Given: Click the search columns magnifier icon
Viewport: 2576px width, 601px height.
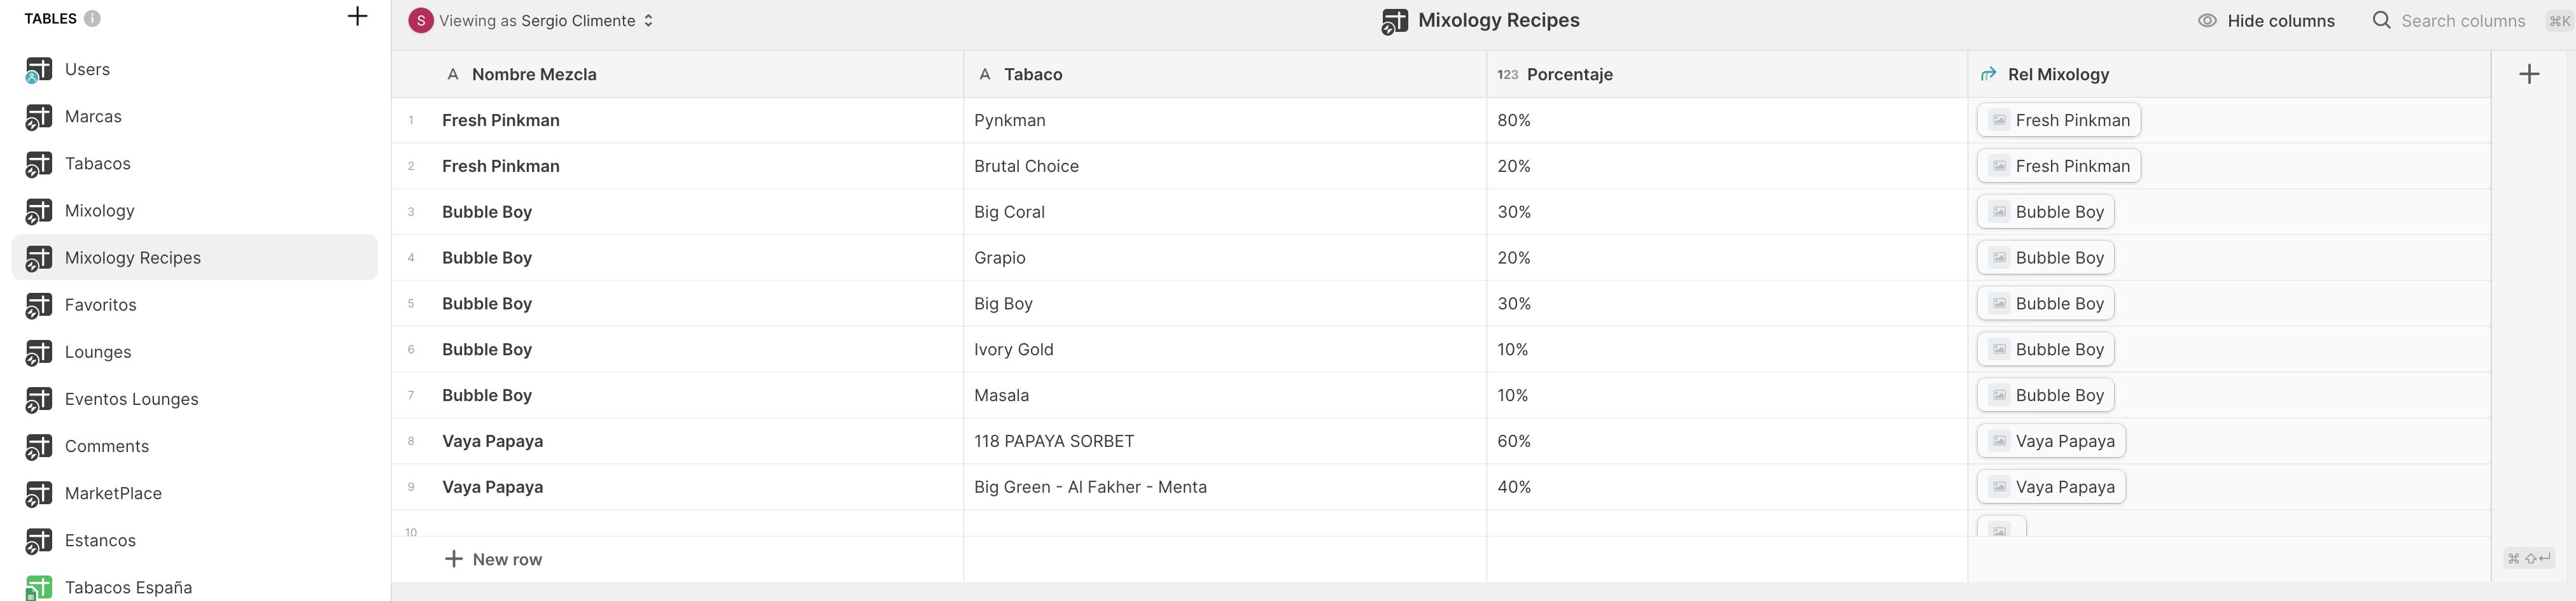Looking at the screenshot, I should [2381, 21].
